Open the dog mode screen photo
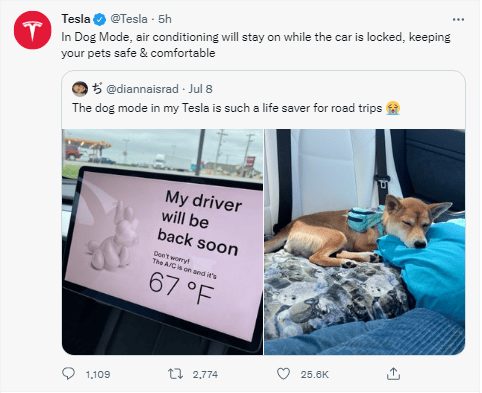 tap(163, 242)
